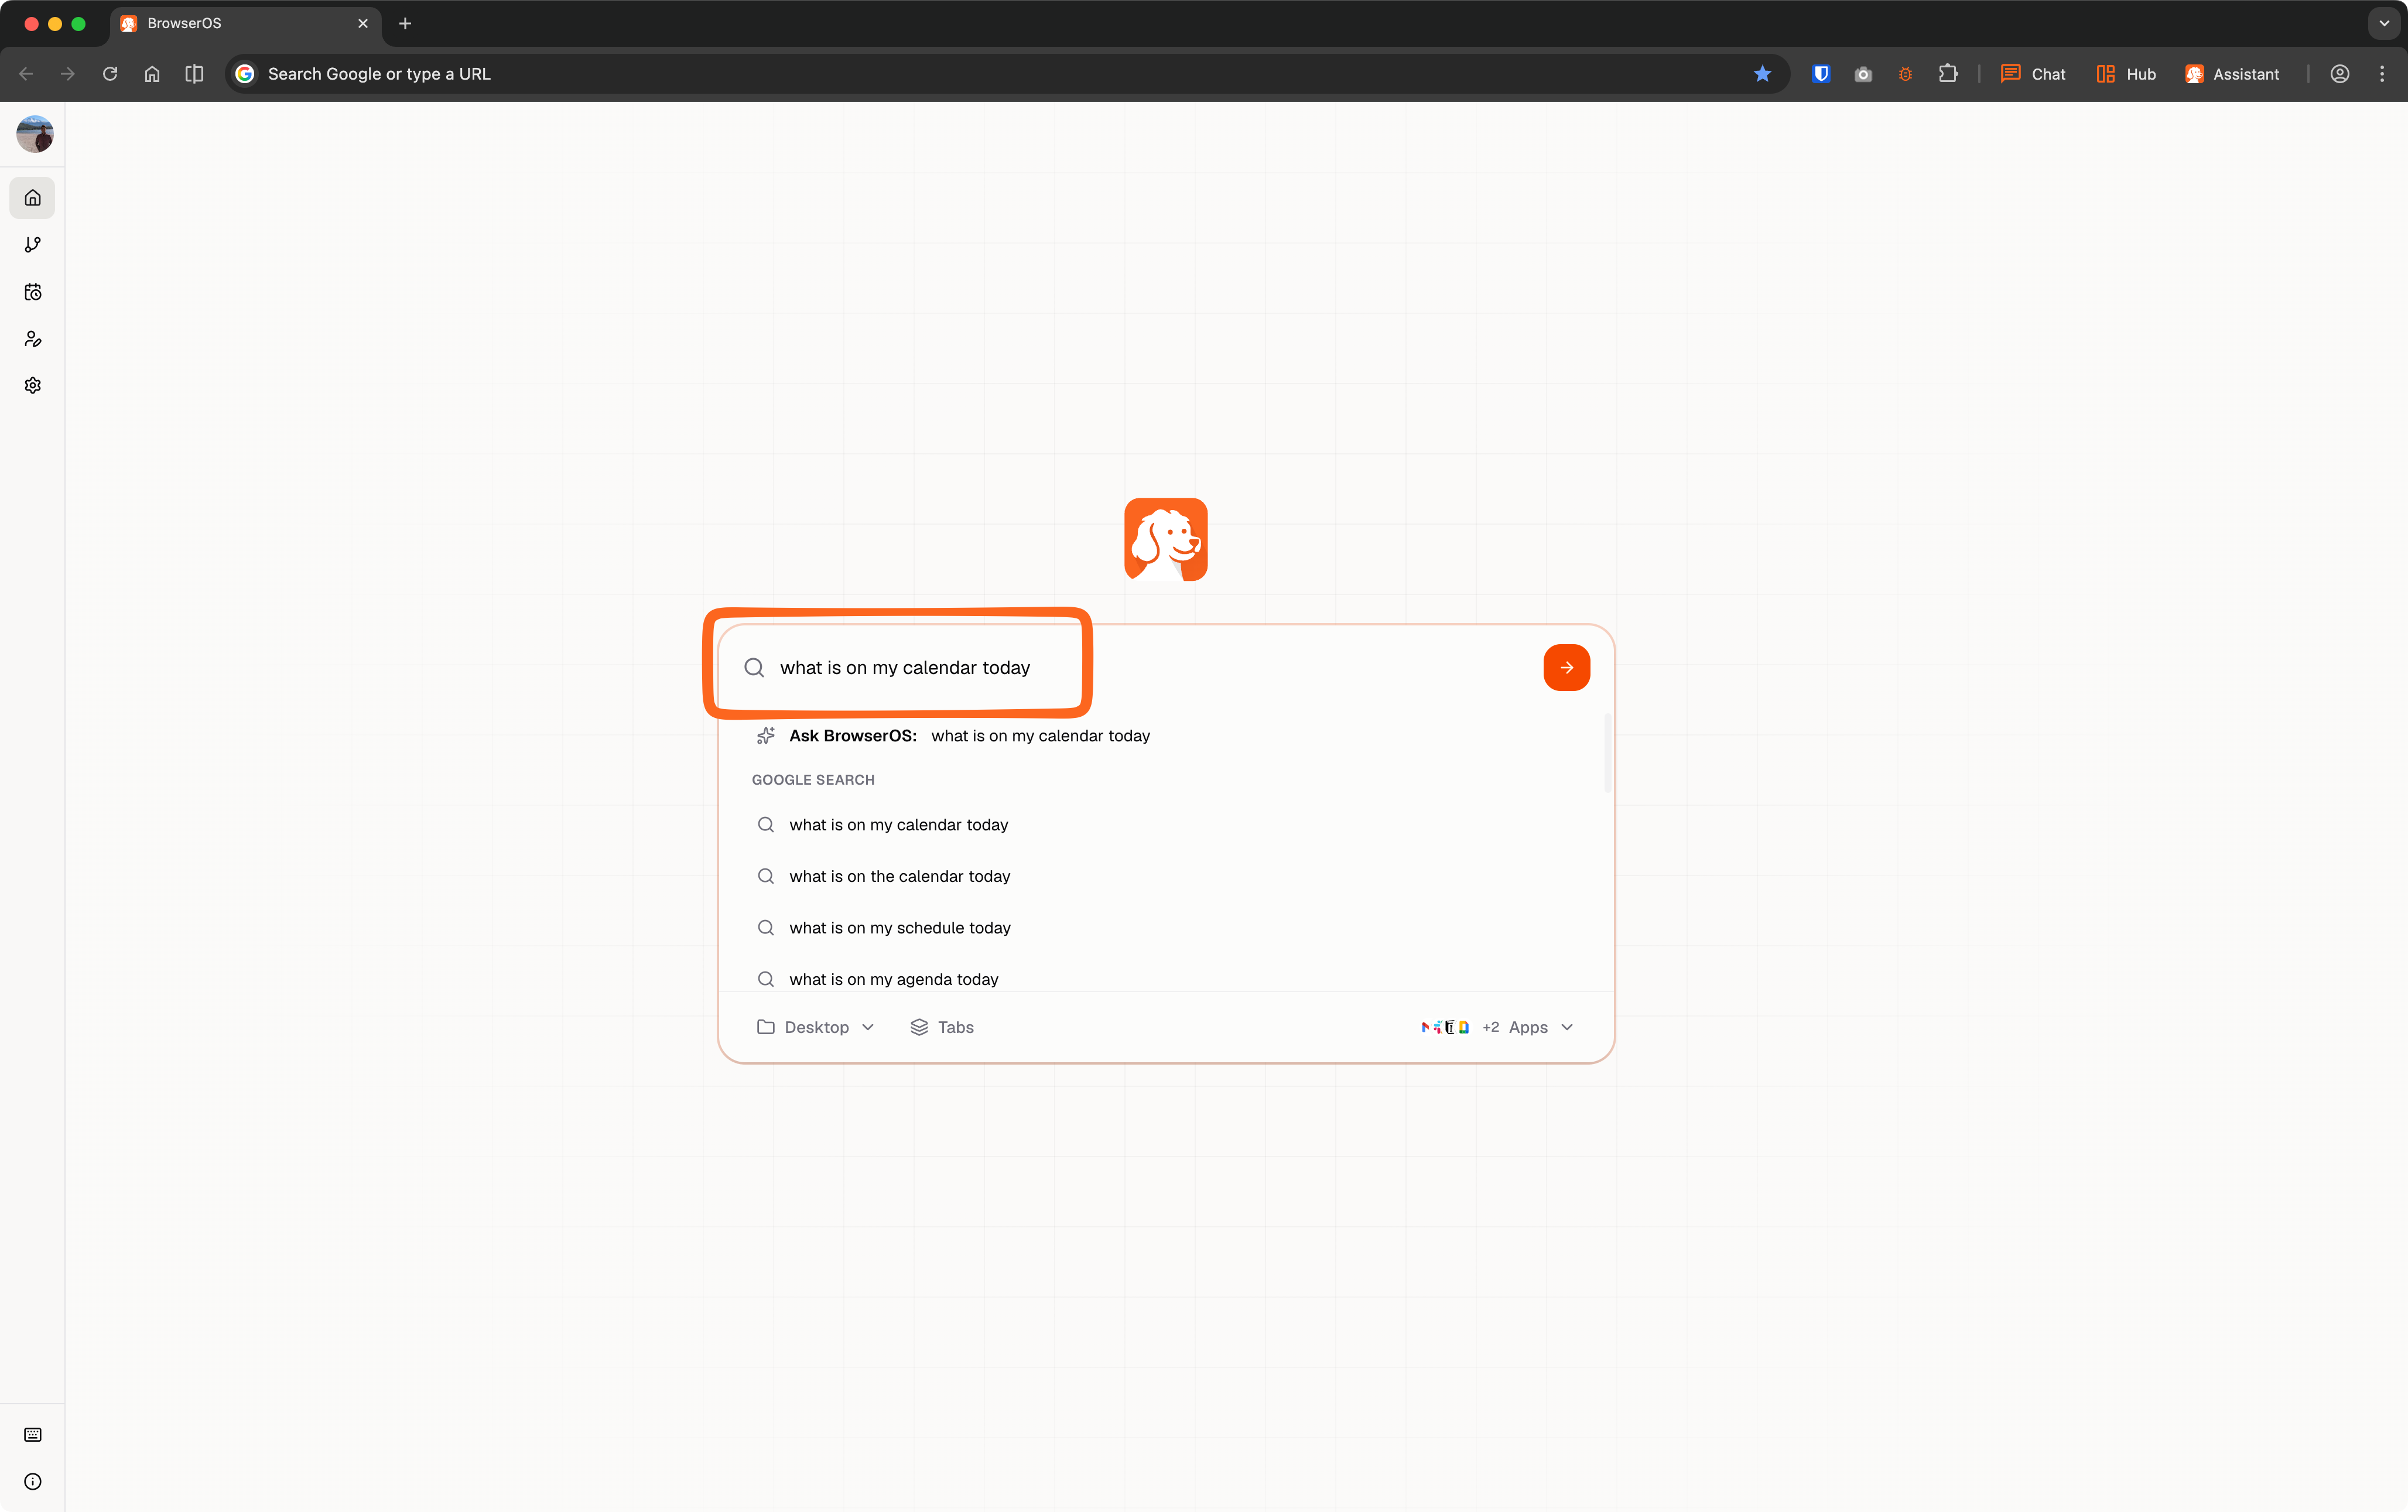Open the Bitwarden shield extension icon
Screen dimensions: 2408x1512
click(x=1820, y=74)
